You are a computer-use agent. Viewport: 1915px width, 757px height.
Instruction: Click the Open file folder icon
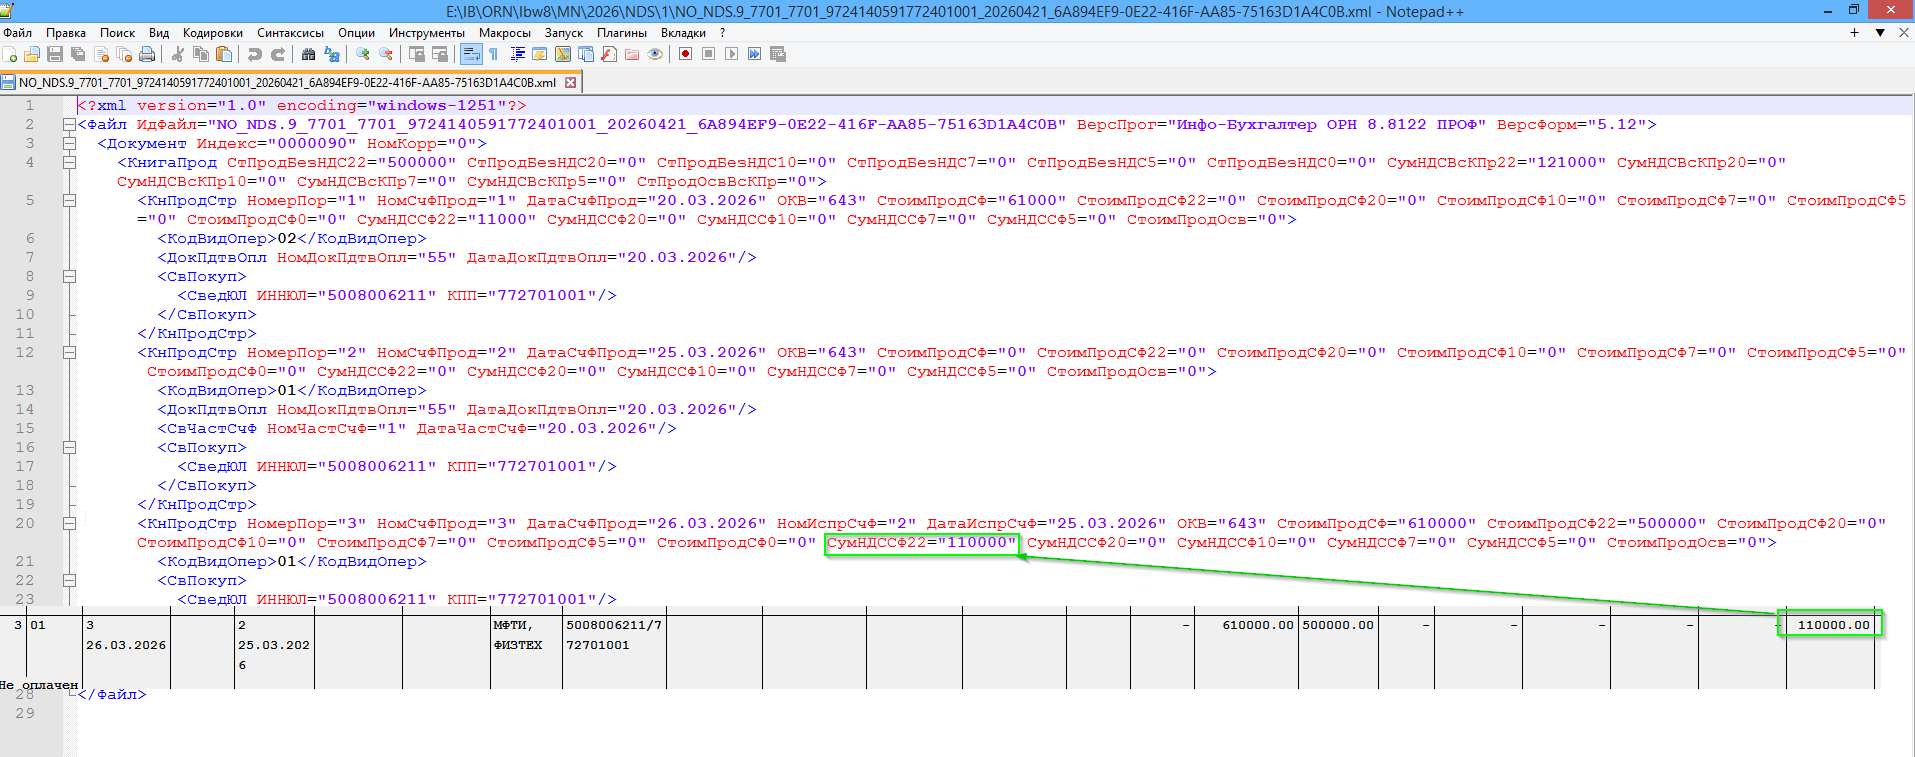tap(32, 54)
